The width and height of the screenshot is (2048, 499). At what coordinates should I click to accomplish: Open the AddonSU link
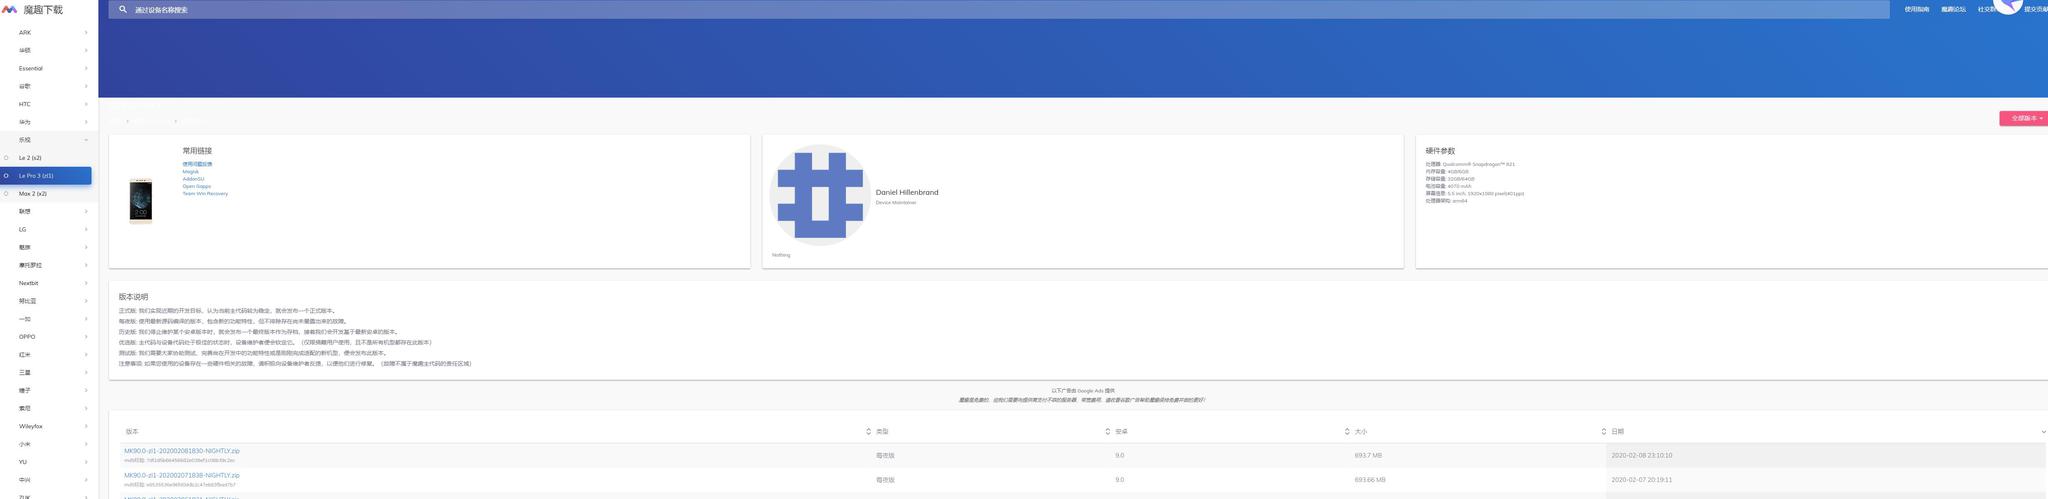(193, 179)
